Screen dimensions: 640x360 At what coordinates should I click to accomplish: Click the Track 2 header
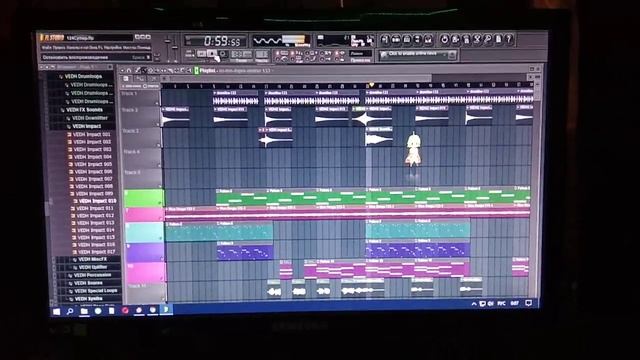[140, 117]
